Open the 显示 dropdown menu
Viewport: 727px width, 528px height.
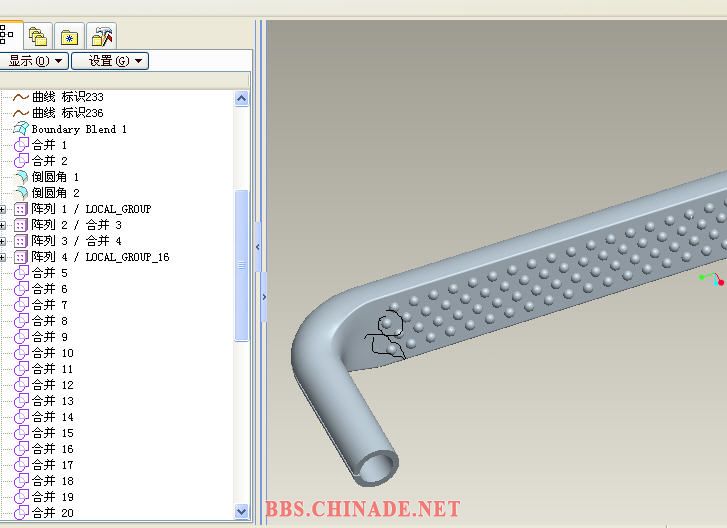[x=35, y=61]
